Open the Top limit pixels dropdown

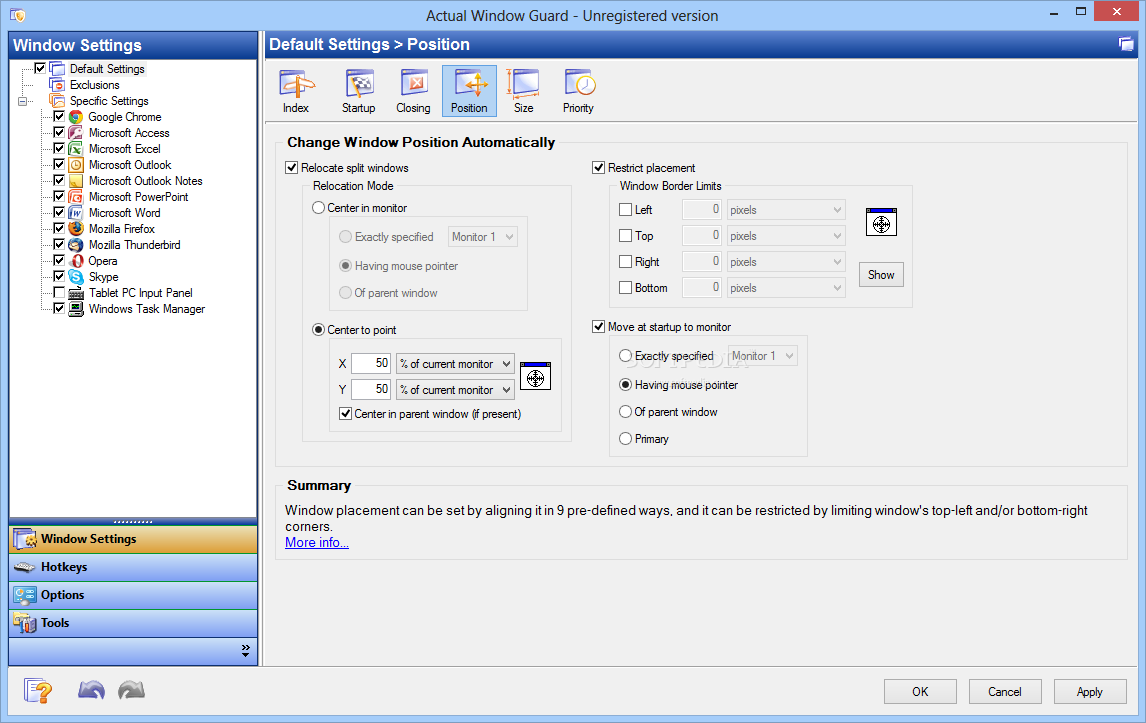point(786,236)
